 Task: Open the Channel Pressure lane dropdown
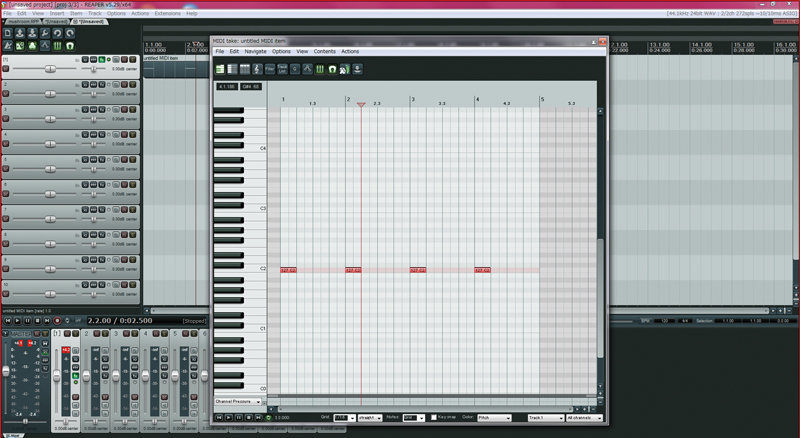pyautogui.click(x=238, y=401)
